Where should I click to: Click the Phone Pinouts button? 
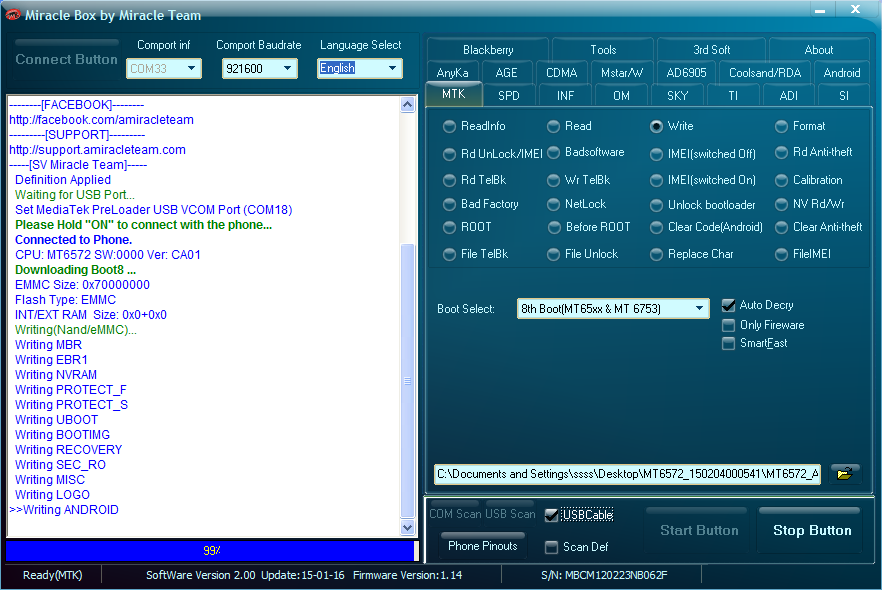[483, 546]
